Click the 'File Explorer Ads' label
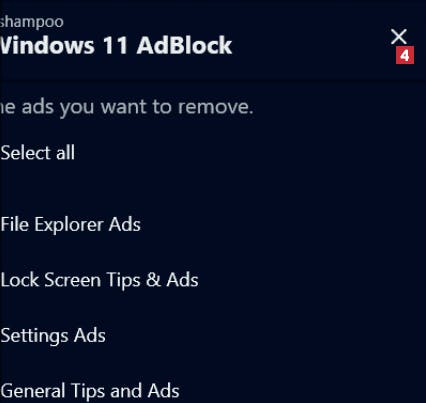 [x=70, y=224]
